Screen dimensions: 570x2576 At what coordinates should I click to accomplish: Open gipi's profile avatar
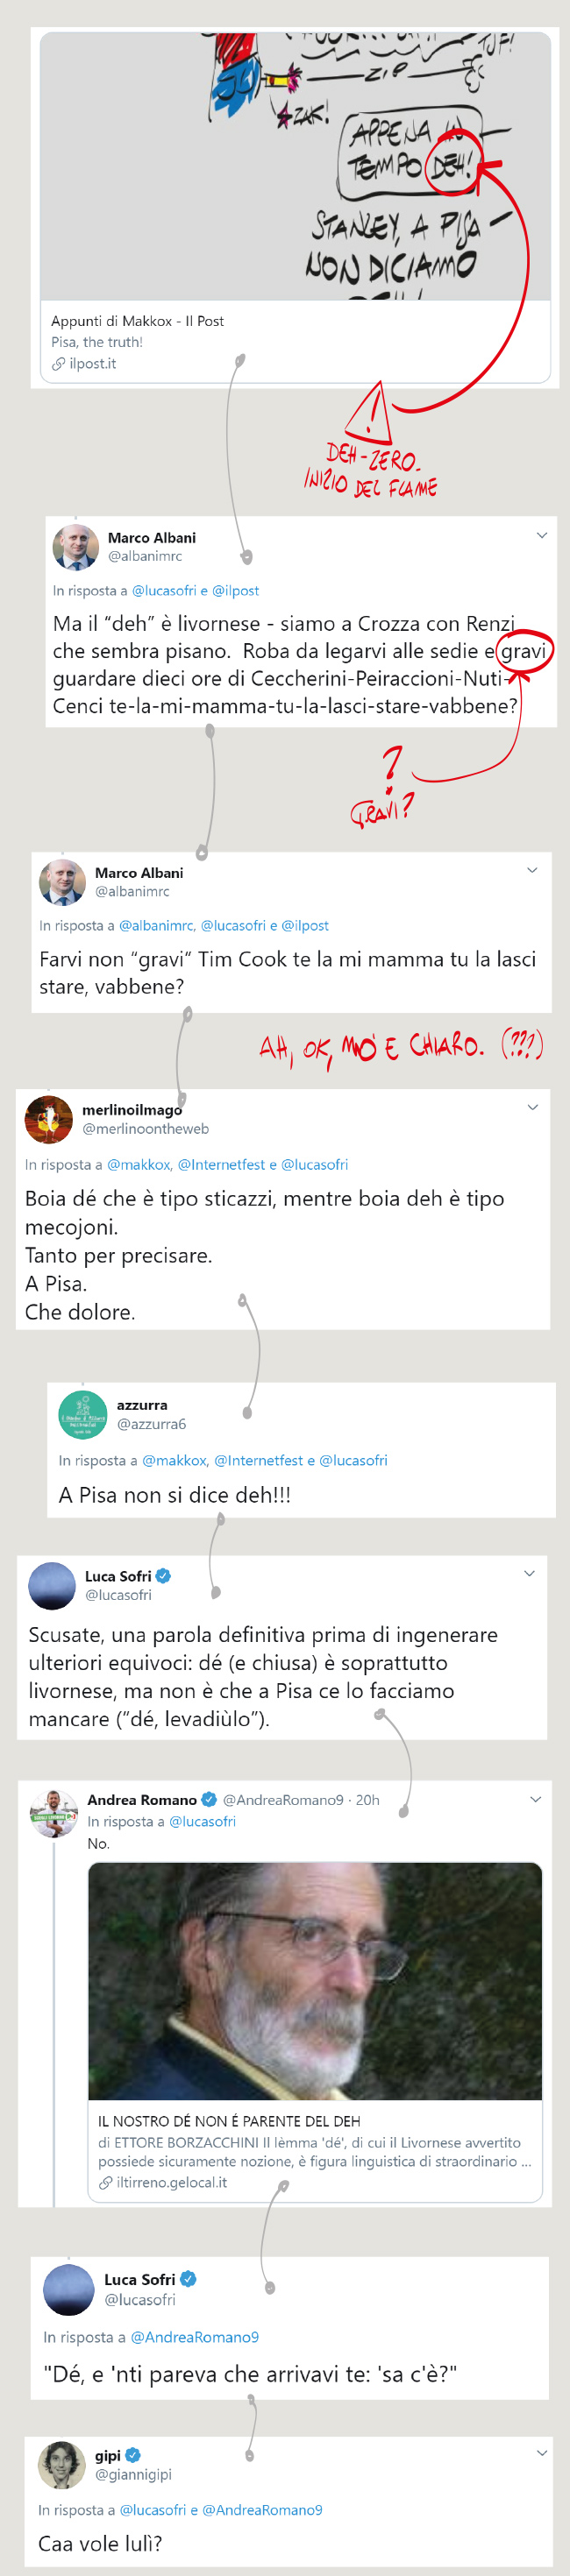click(62, 2464)
